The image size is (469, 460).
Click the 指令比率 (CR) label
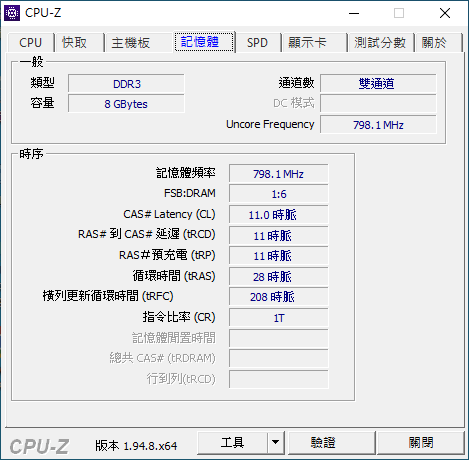179,317
